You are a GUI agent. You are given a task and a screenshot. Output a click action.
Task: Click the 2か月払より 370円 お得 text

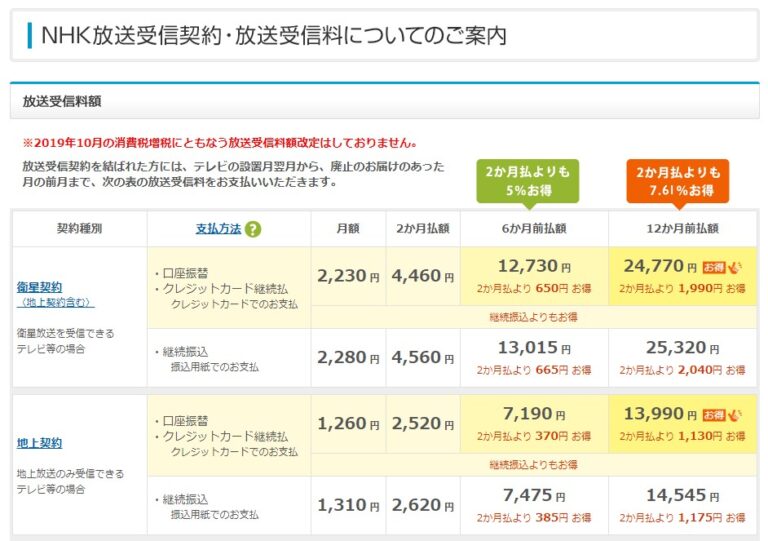point(534,436)
